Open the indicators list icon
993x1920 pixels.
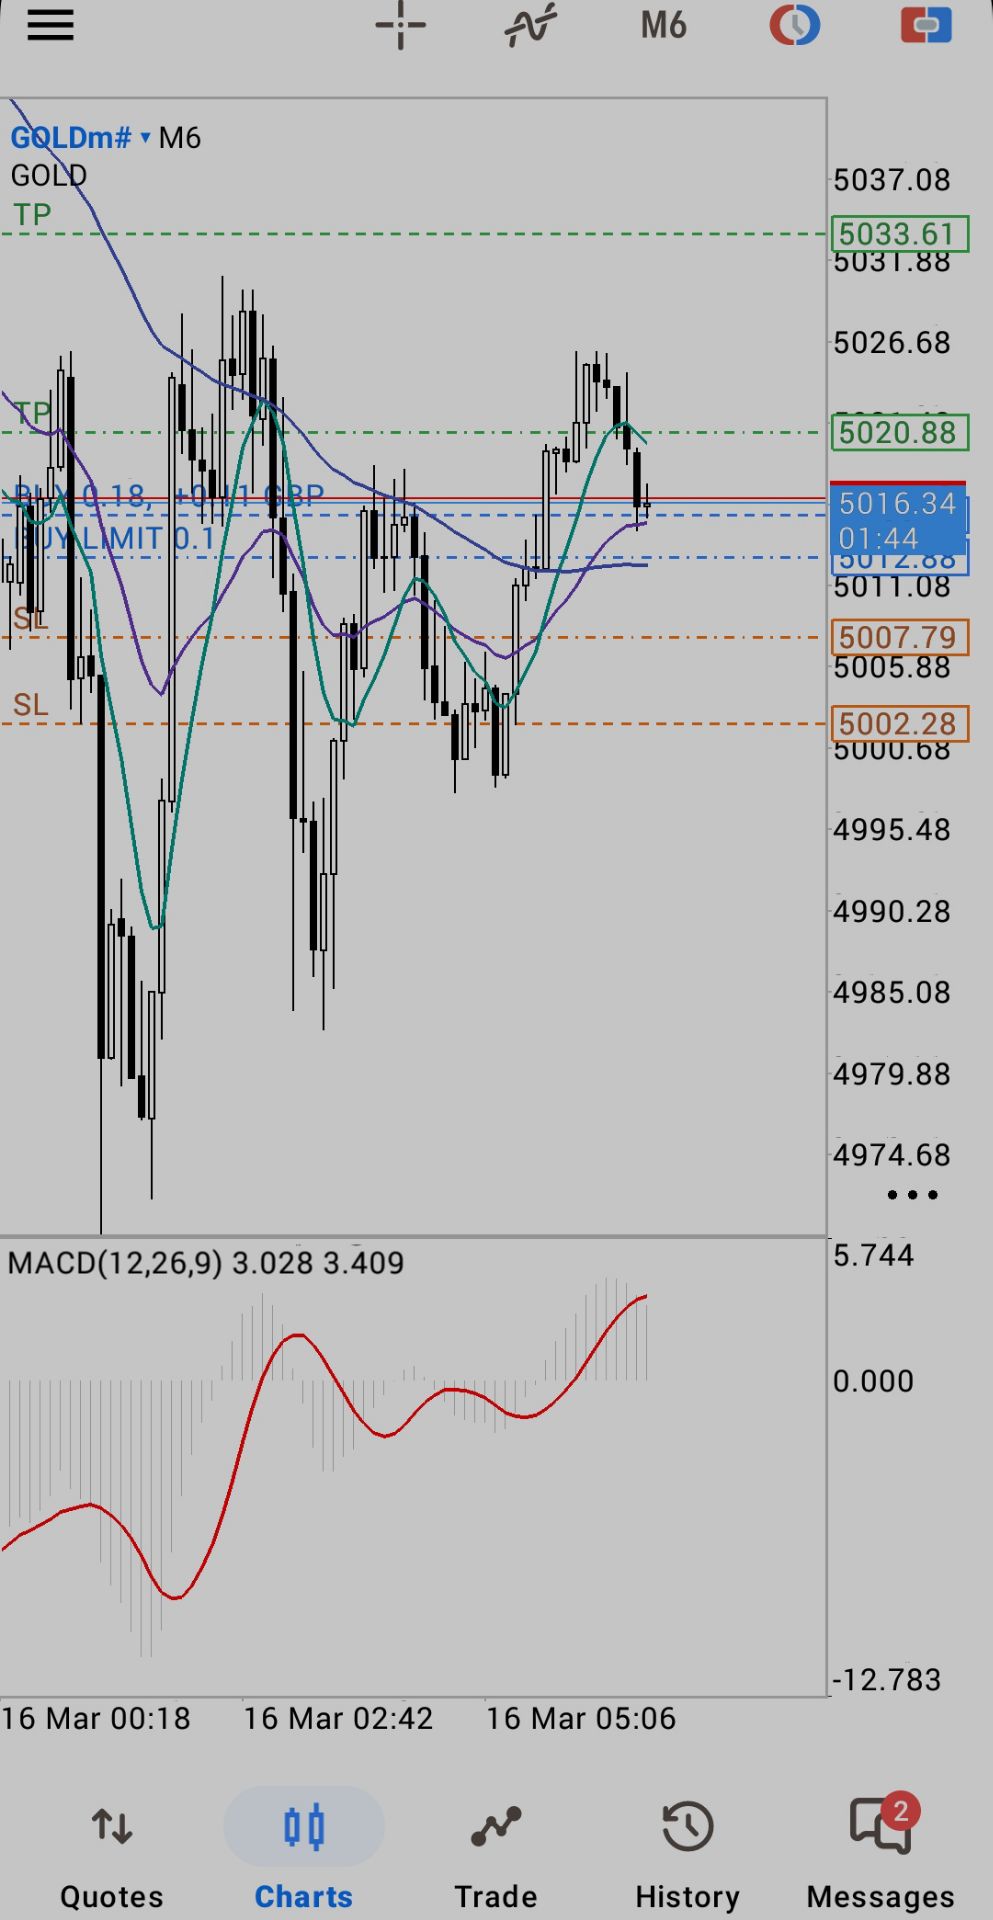pyautogui.click(x=530, y=25)
